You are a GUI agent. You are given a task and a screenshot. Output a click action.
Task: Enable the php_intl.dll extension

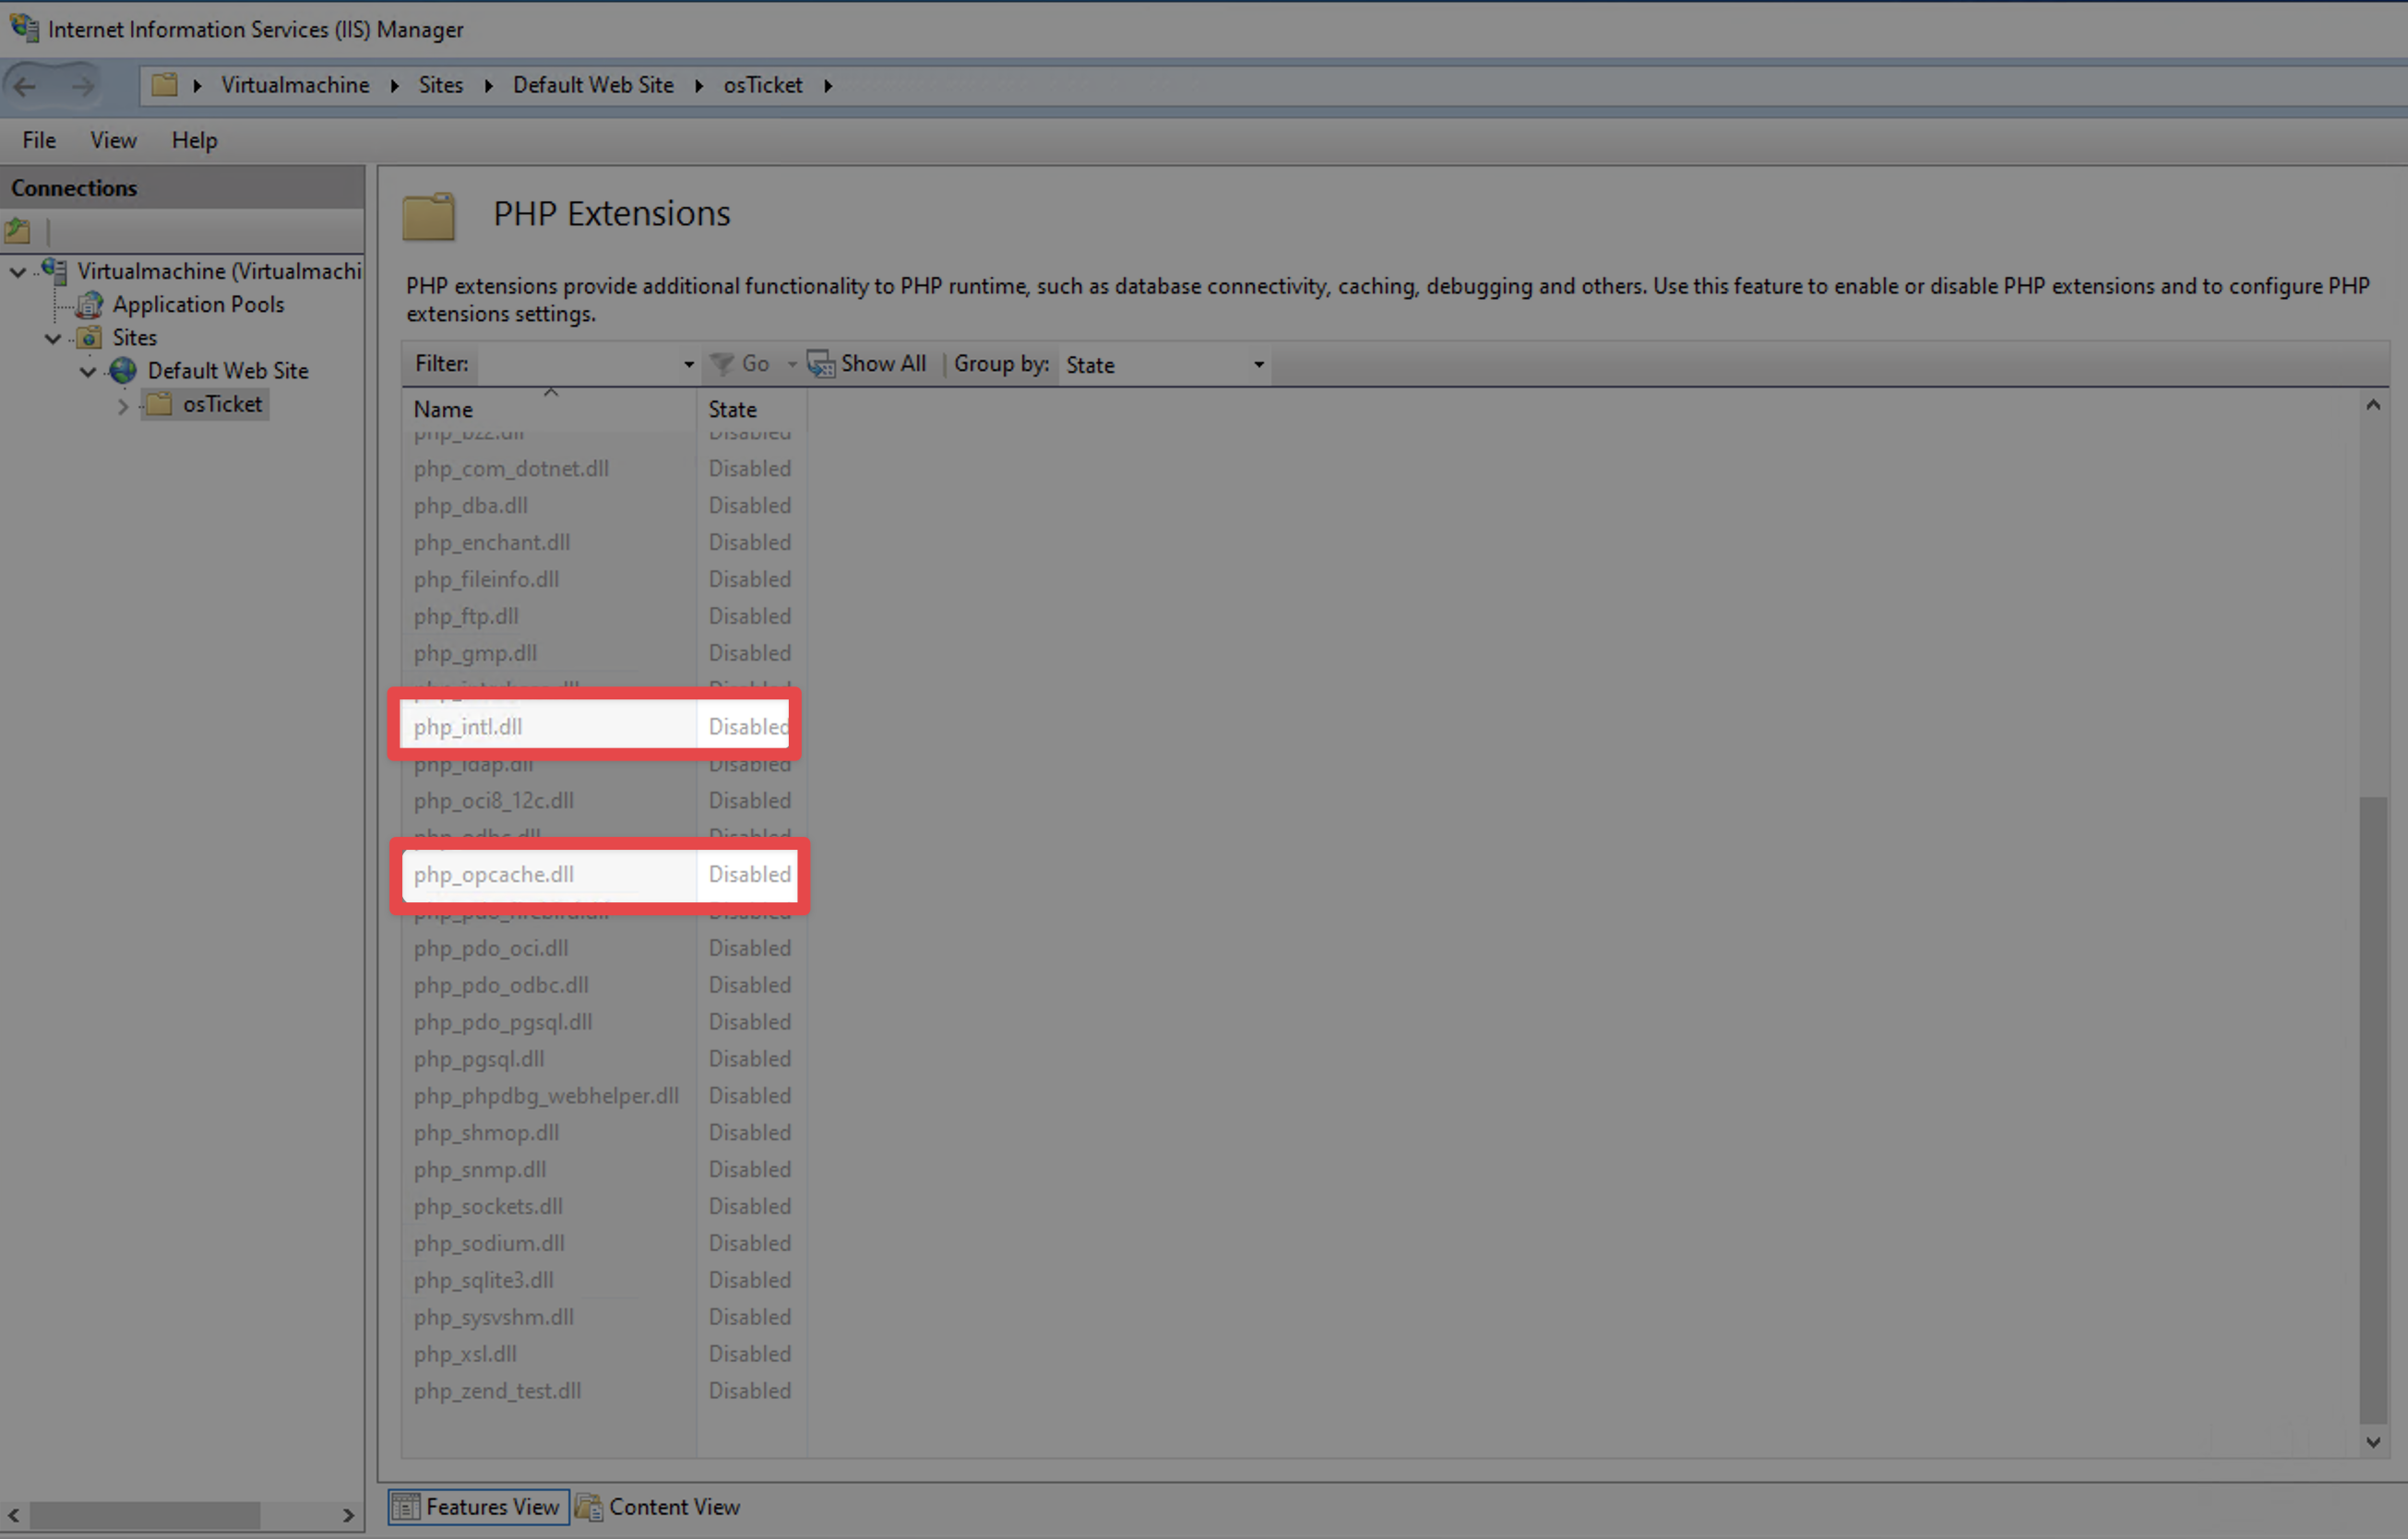(x=465, y=726)
